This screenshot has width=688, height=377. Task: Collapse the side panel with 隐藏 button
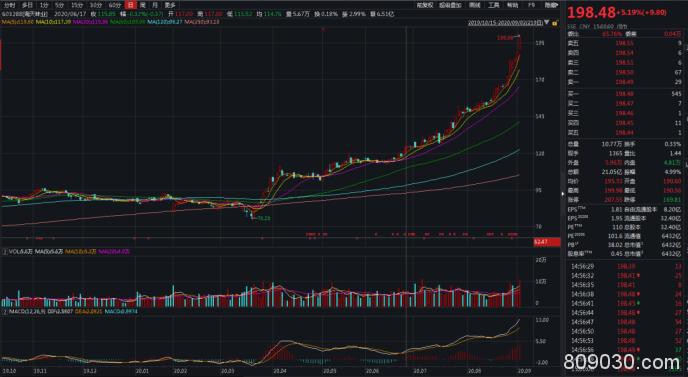point(551,5)
